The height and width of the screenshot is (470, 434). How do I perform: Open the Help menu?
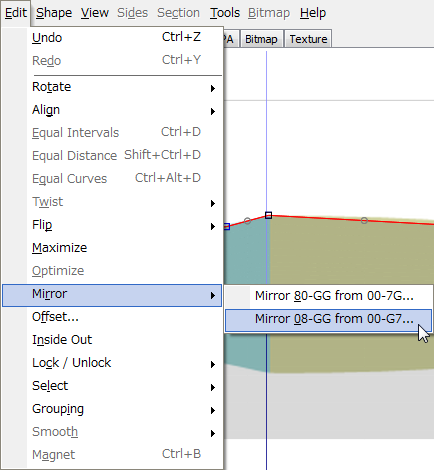pos(313,13)
